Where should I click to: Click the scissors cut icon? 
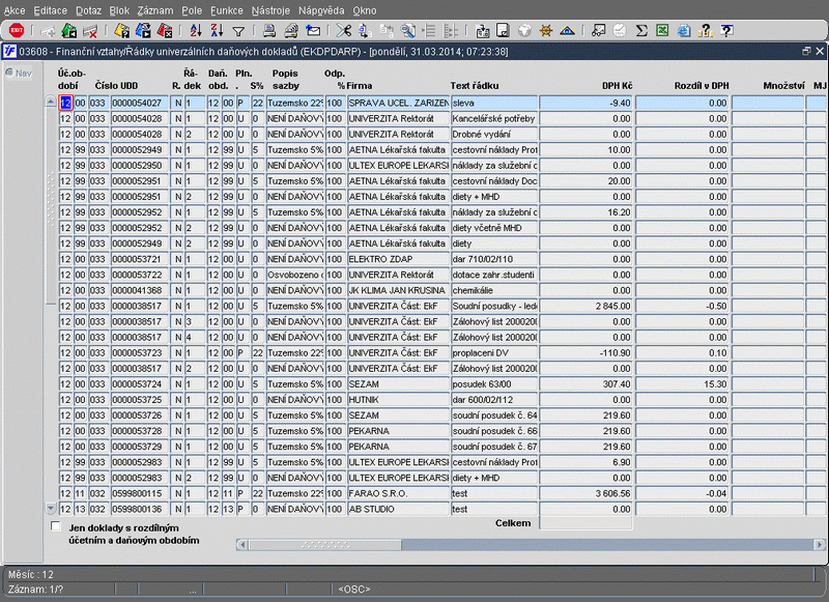point(344,31)
